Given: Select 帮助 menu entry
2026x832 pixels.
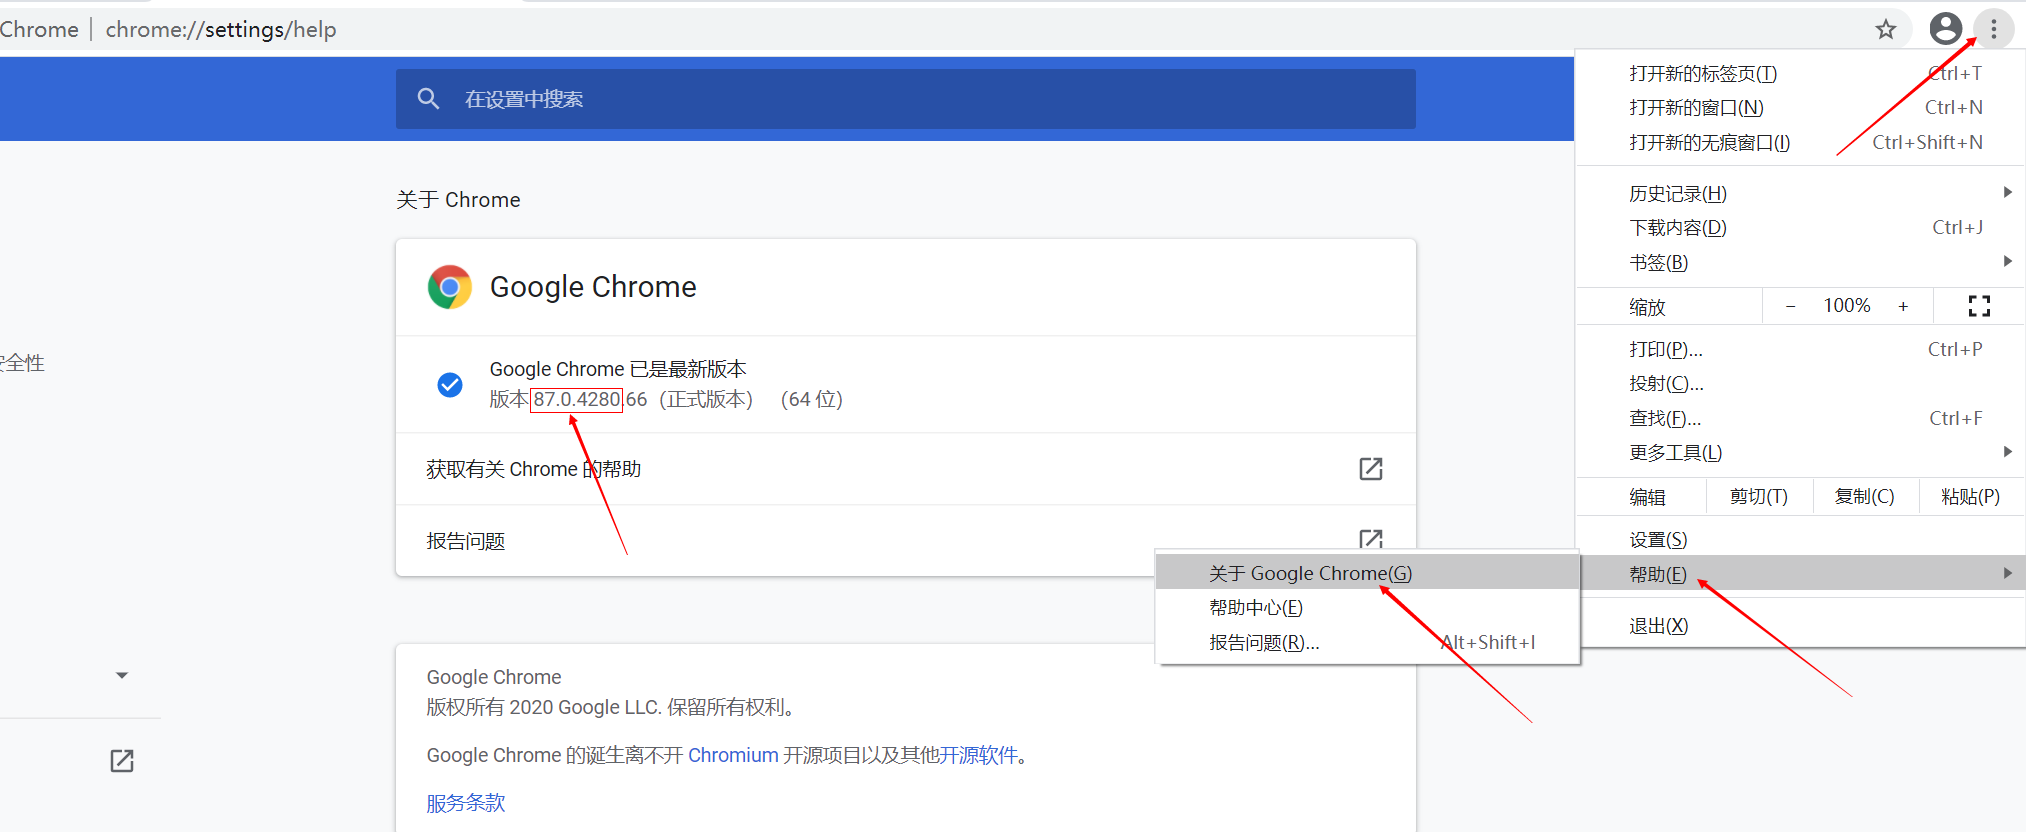Looking at the screenshot, I should pyautogui.click(x=1800, y=573).
